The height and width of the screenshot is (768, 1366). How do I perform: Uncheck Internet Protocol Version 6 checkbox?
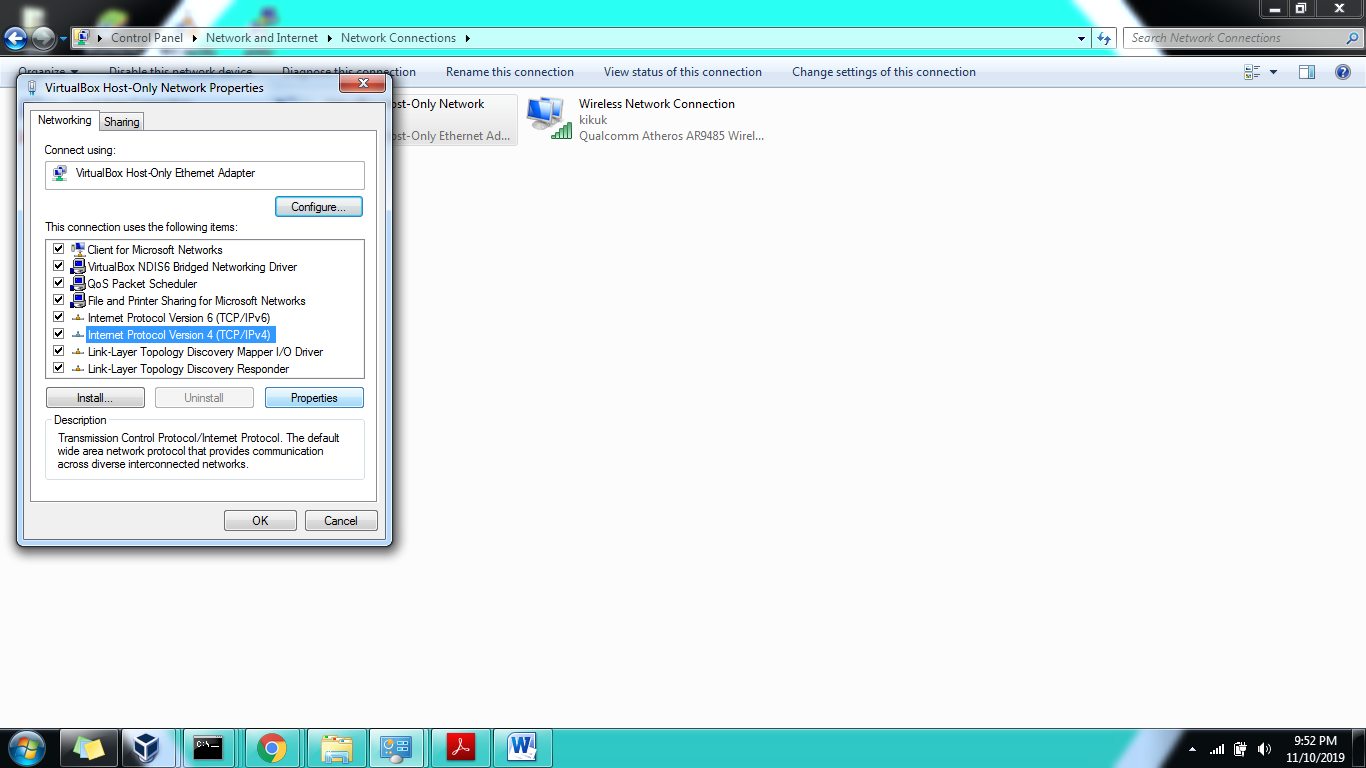coord(59,317)
